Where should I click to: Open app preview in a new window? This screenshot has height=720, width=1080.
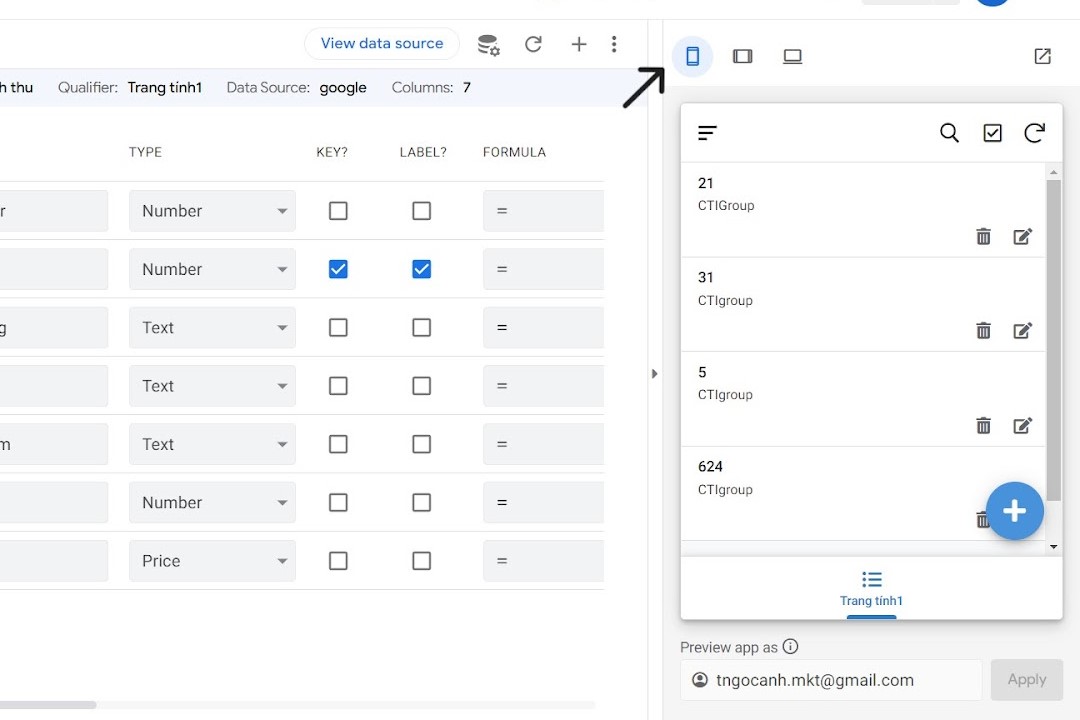tap(1042, 56)
